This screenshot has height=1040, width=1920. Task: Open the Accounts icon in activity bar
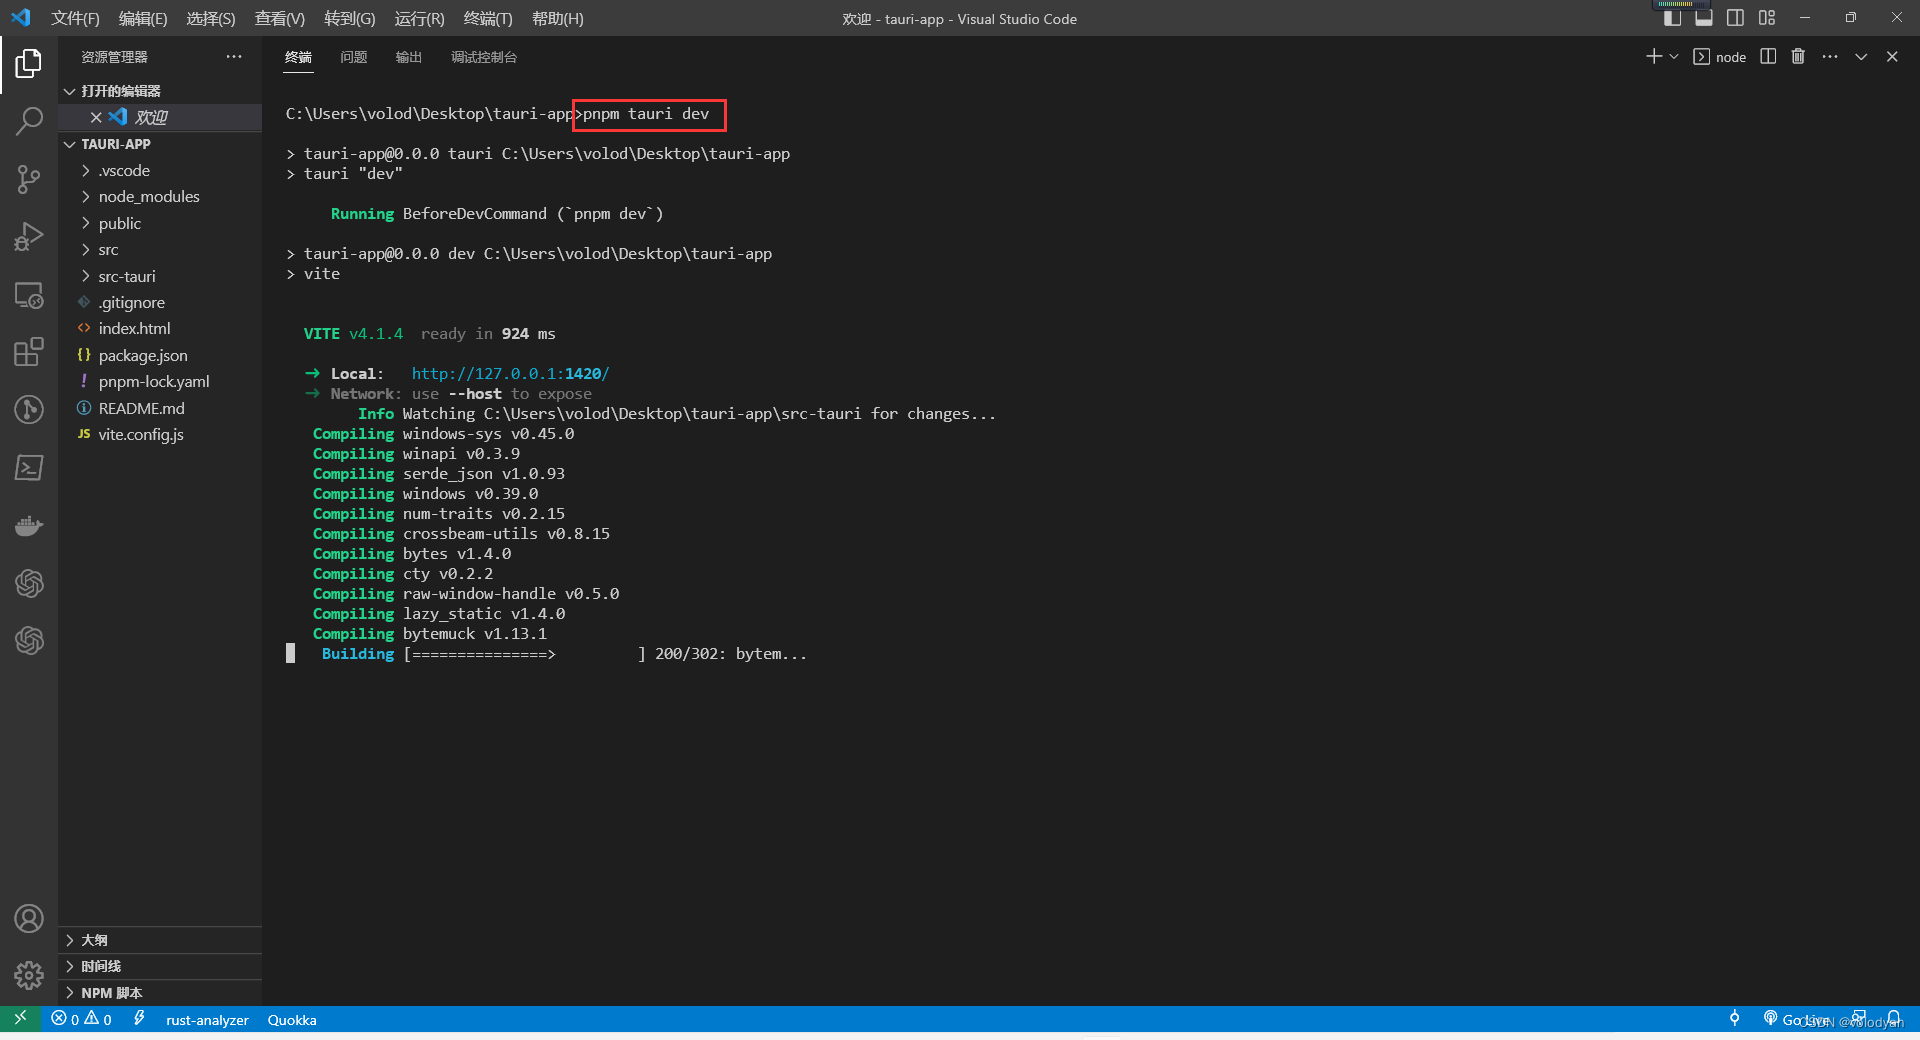(x=29, y=918)
